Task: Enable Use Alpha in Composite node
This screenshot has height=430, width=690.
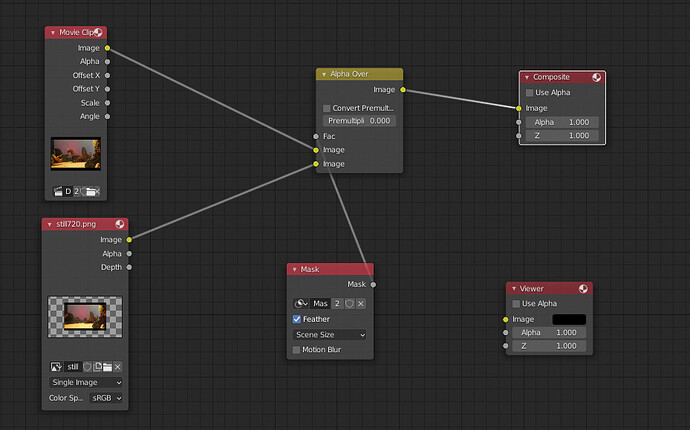Action: (x=529, y=93)
